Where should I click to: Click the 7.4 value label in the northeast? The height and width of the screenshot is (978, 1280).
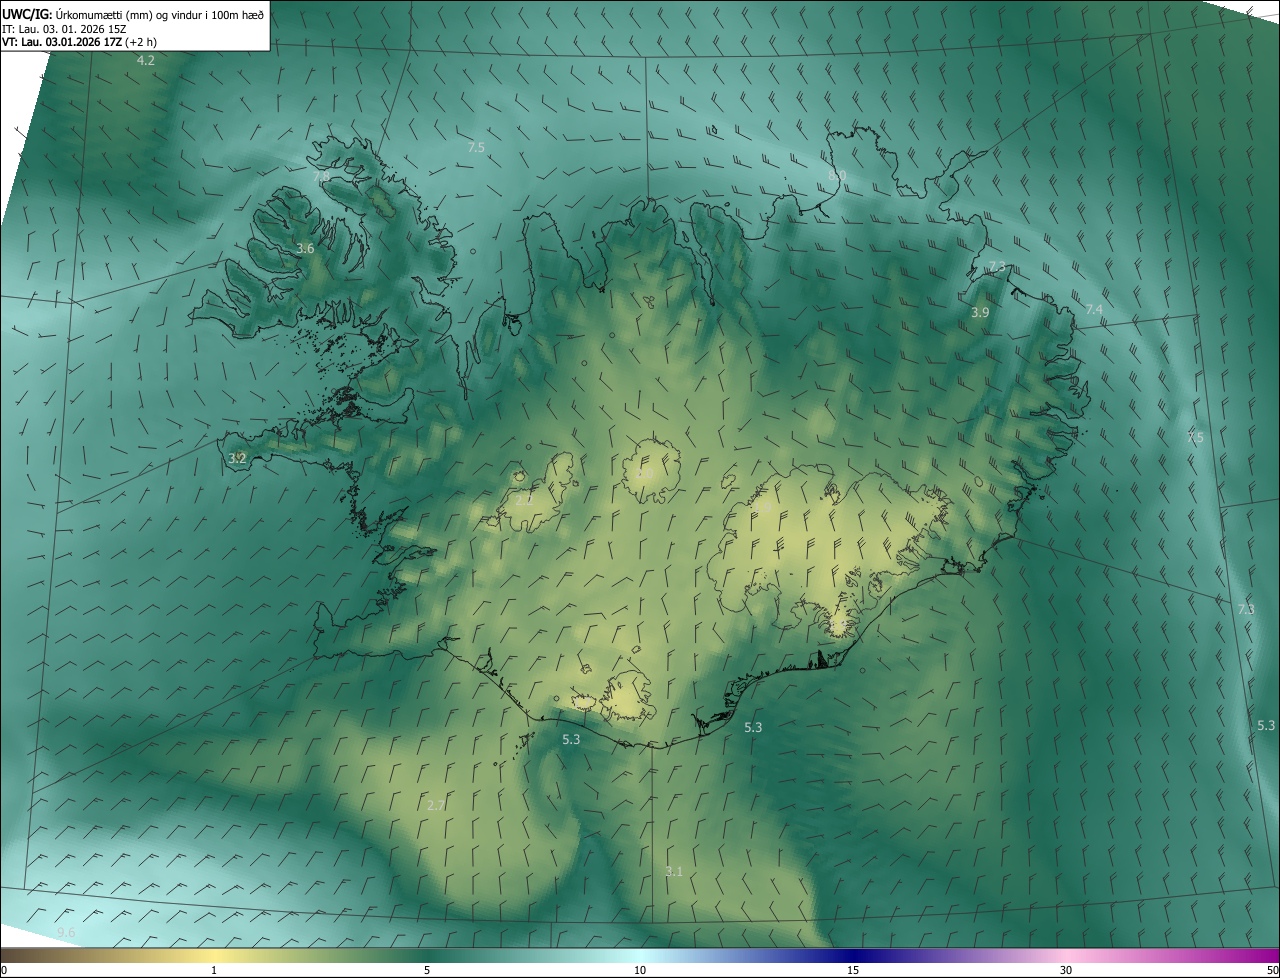click(x=1094, y=310)
